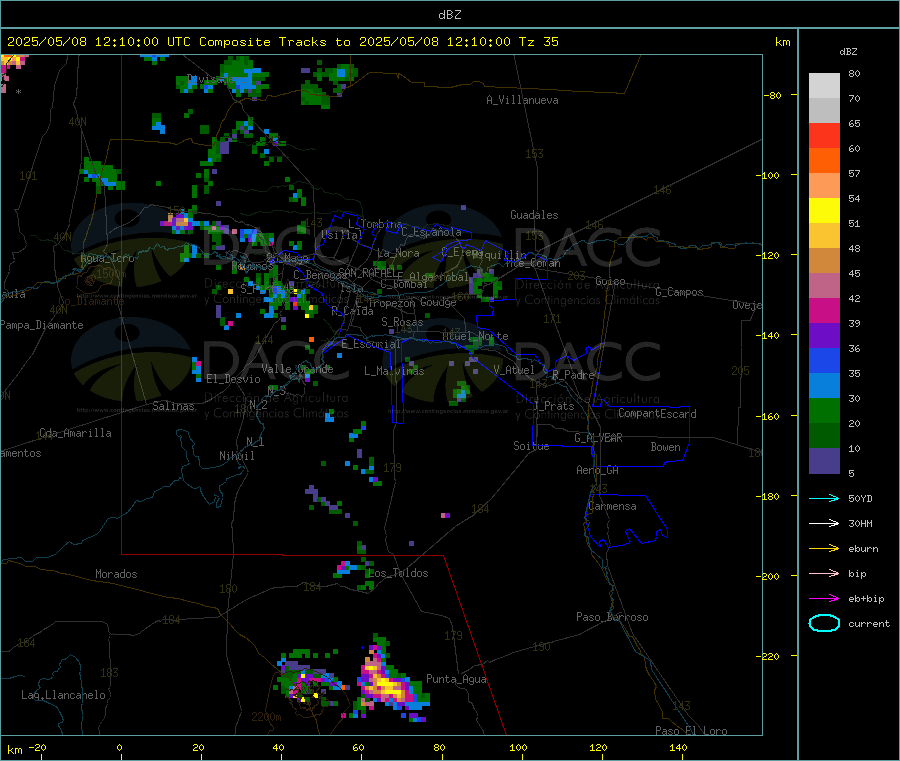
Task: Click the 'Paso_El_Loro' map label
Action: click(x=691, y=731)
